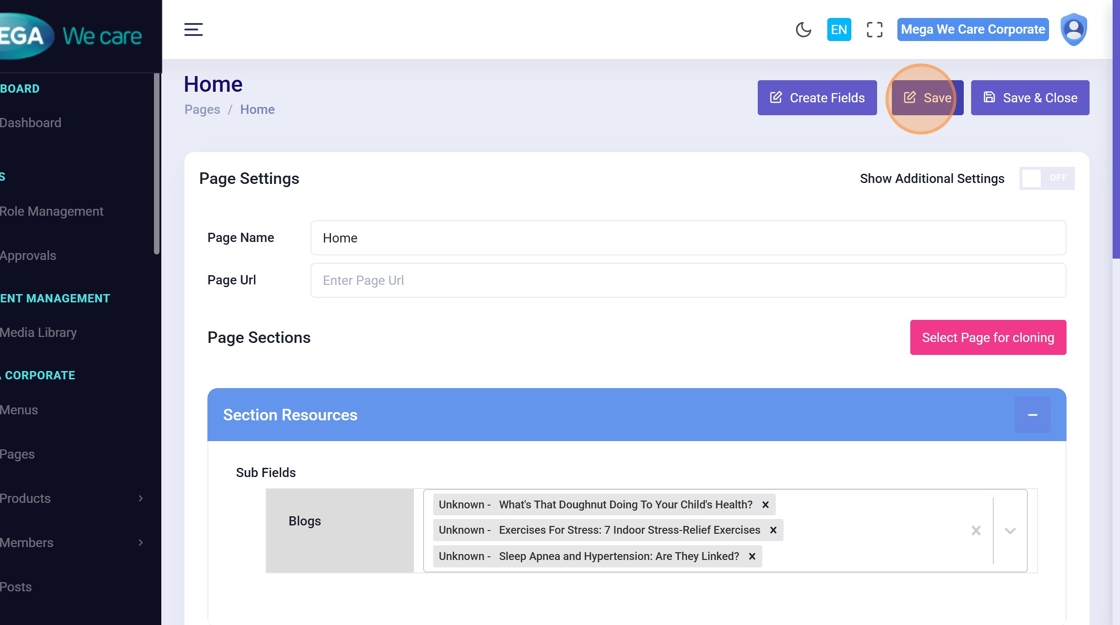Toggle Show Additional Settings switch

[1046, 178]
